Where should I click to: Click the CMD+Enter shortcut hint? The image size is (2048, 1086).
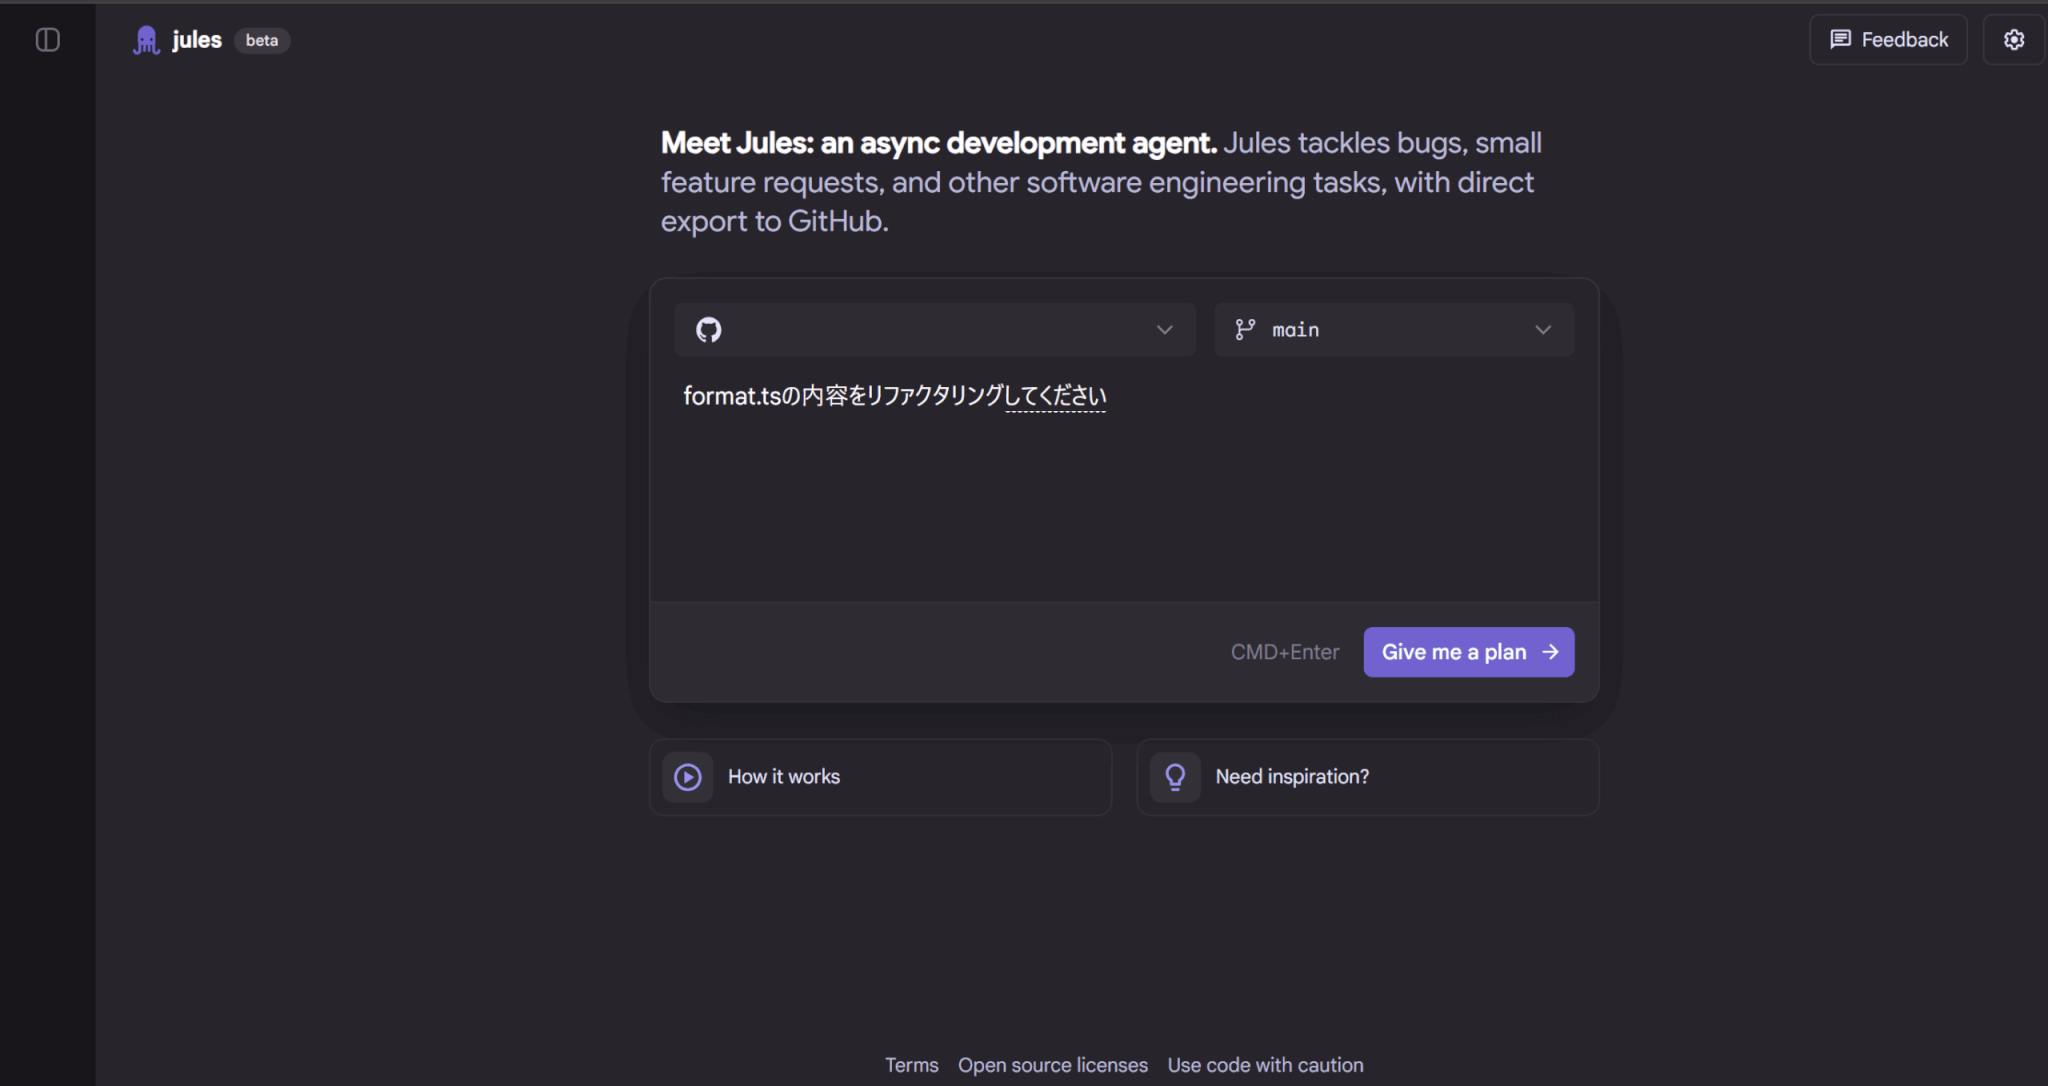(1285, 652)
